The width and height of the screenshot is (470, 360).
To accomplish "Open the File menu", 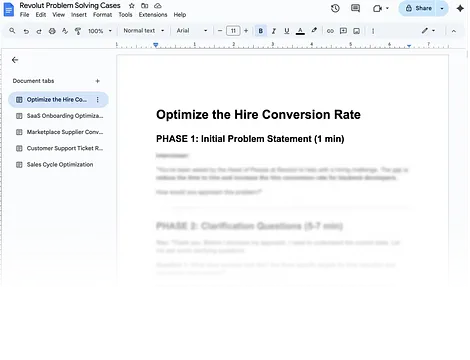I will point(24,15).
